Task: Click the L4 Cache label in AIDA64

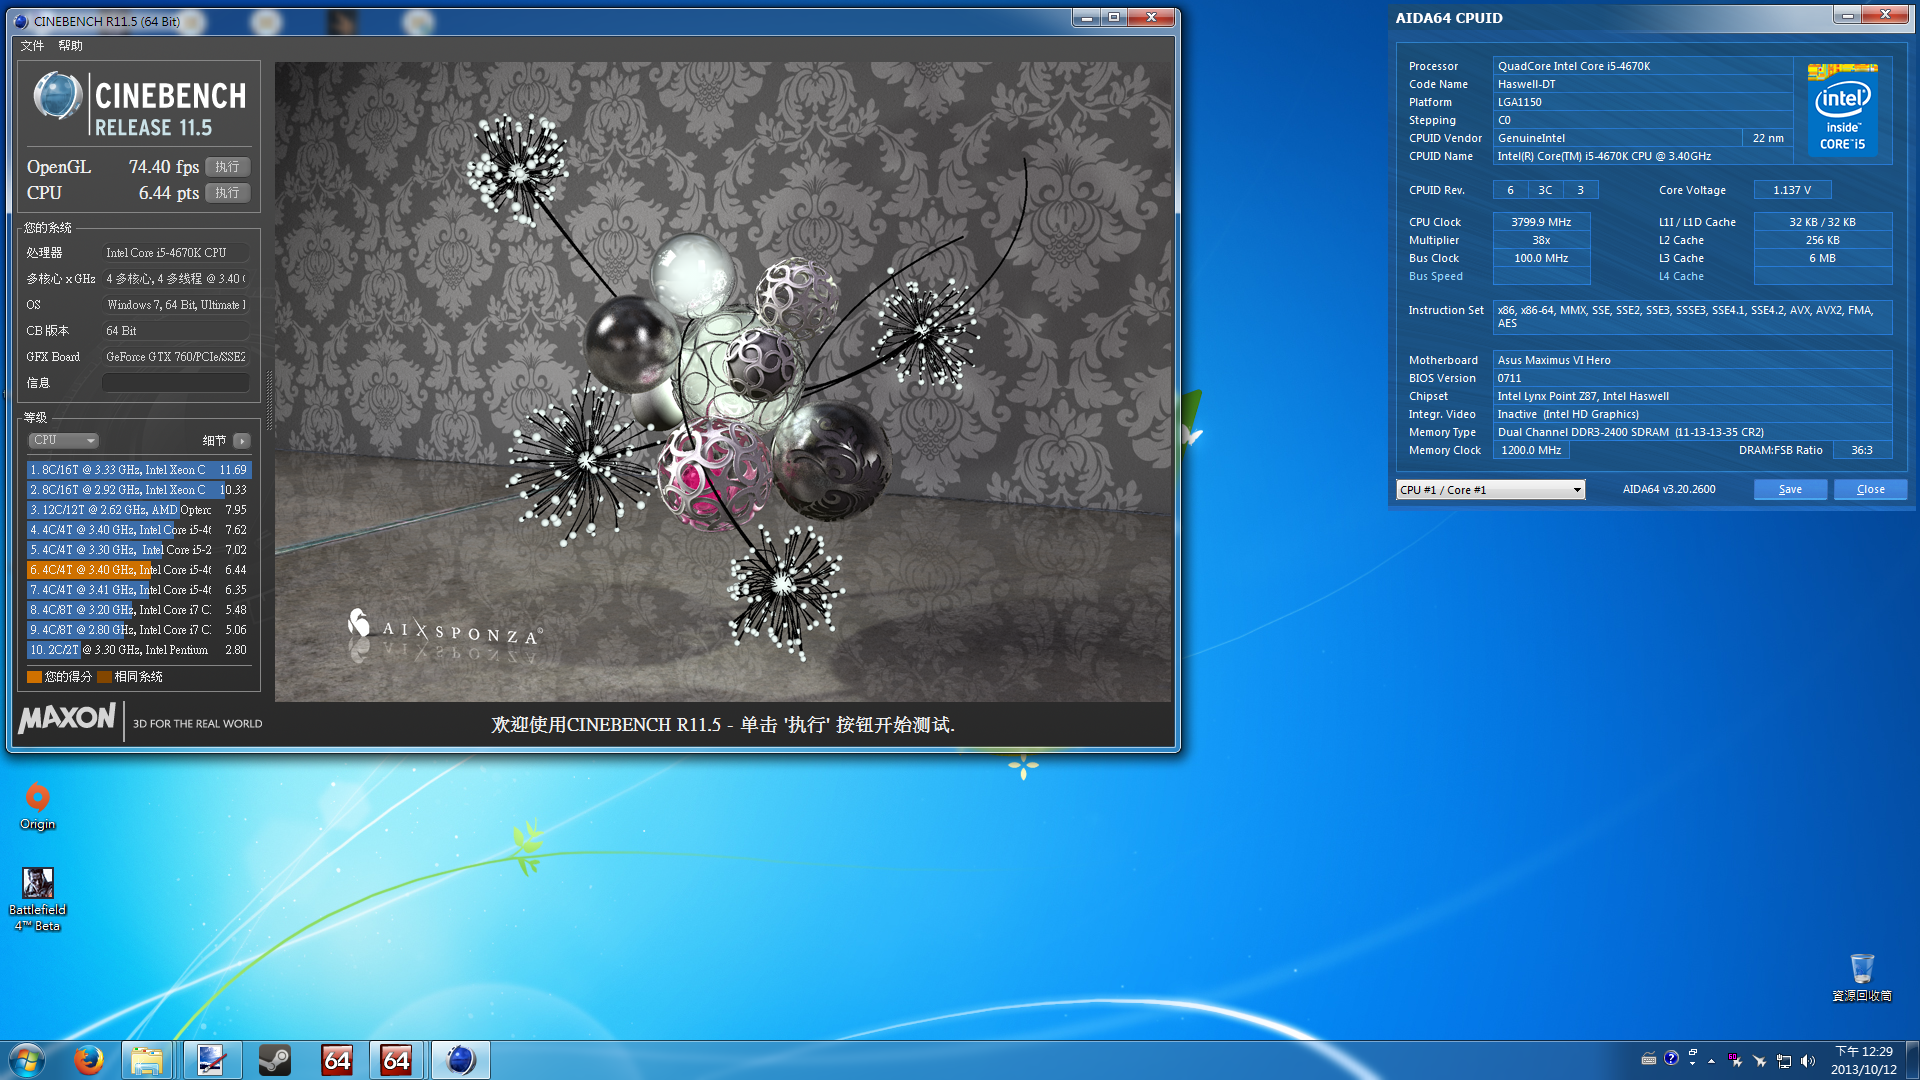Action: 1681,276
